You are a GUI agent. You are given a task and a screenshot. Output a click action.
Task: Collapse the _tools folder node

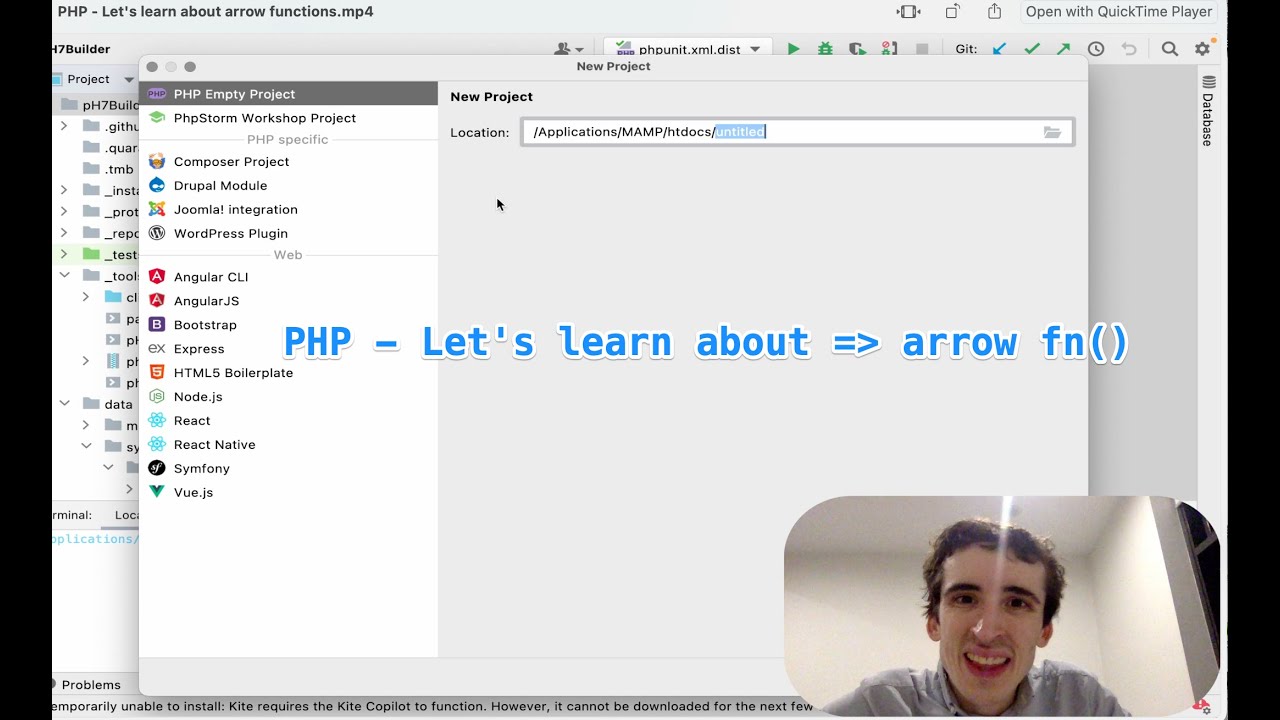64,276
